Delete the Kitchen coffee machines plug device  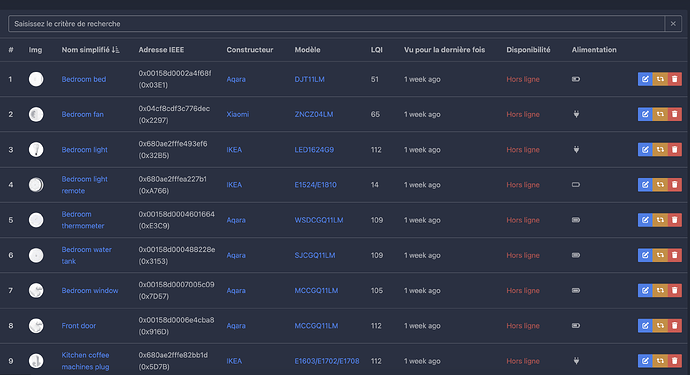[x=675, y=361]
